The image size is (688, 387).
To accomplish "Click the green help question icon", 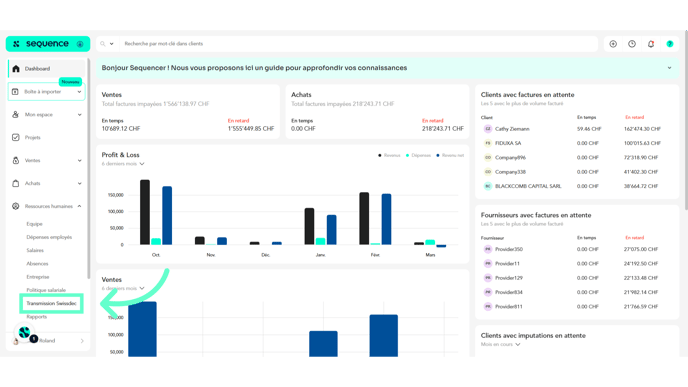I will point(670,44).
